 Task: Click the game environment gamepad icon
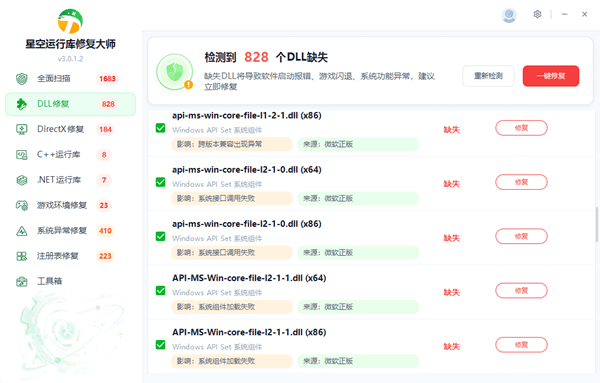click(x=22, y=205)
